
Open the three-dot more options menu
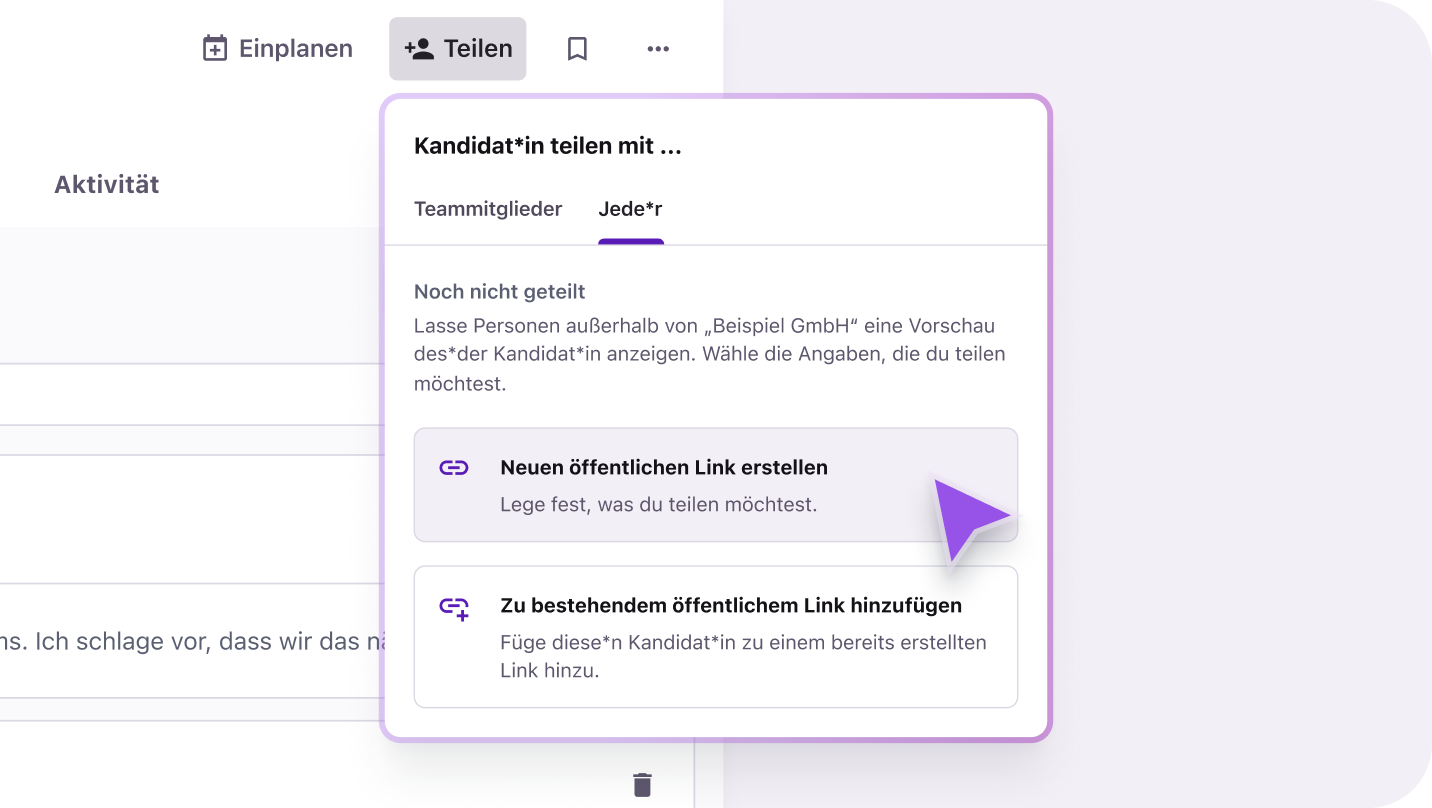657,49
